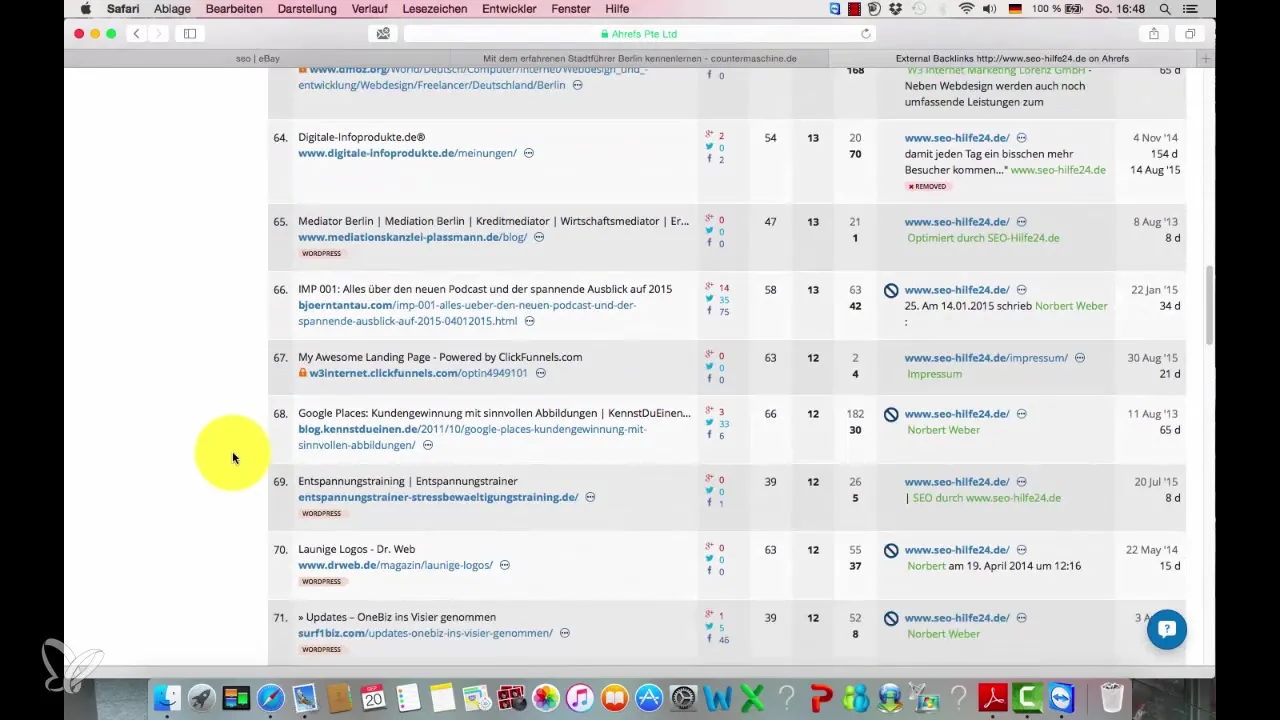The width and height of the screenshot is (1280, 720).
Task: Open iTunes music icon in dock
Action: [580, 696]
